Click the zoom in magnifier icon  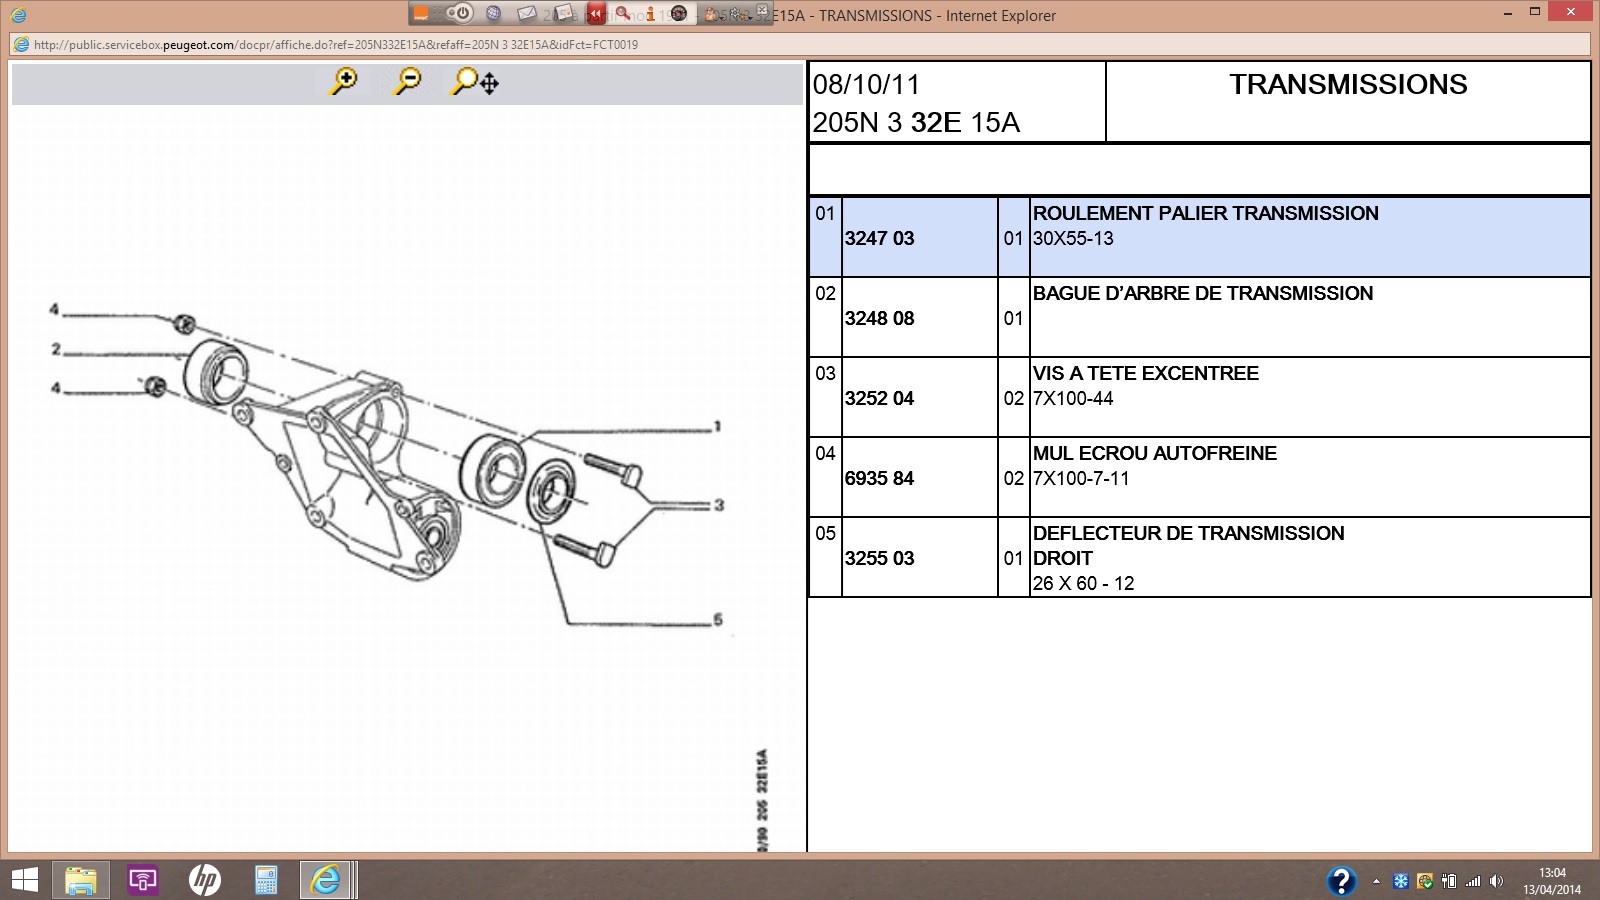[x=343, y=81]
